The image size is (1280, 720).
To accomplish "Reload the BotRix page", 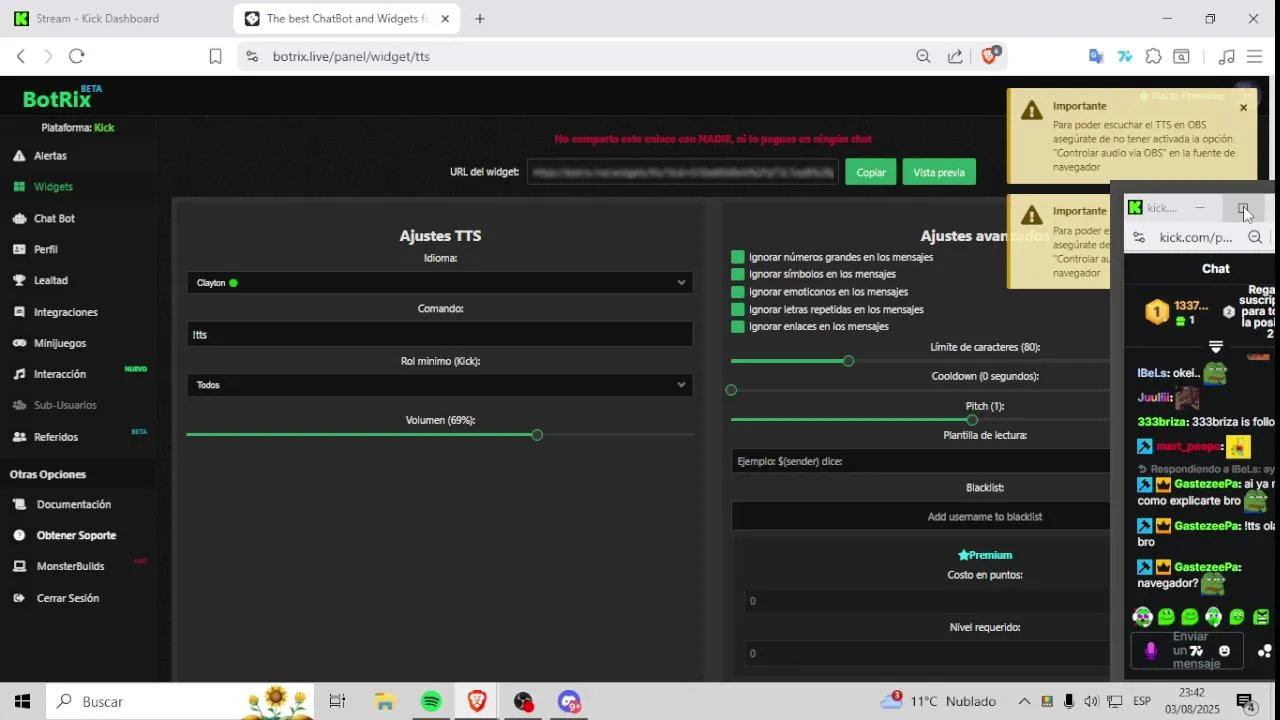I will [77, 57].
